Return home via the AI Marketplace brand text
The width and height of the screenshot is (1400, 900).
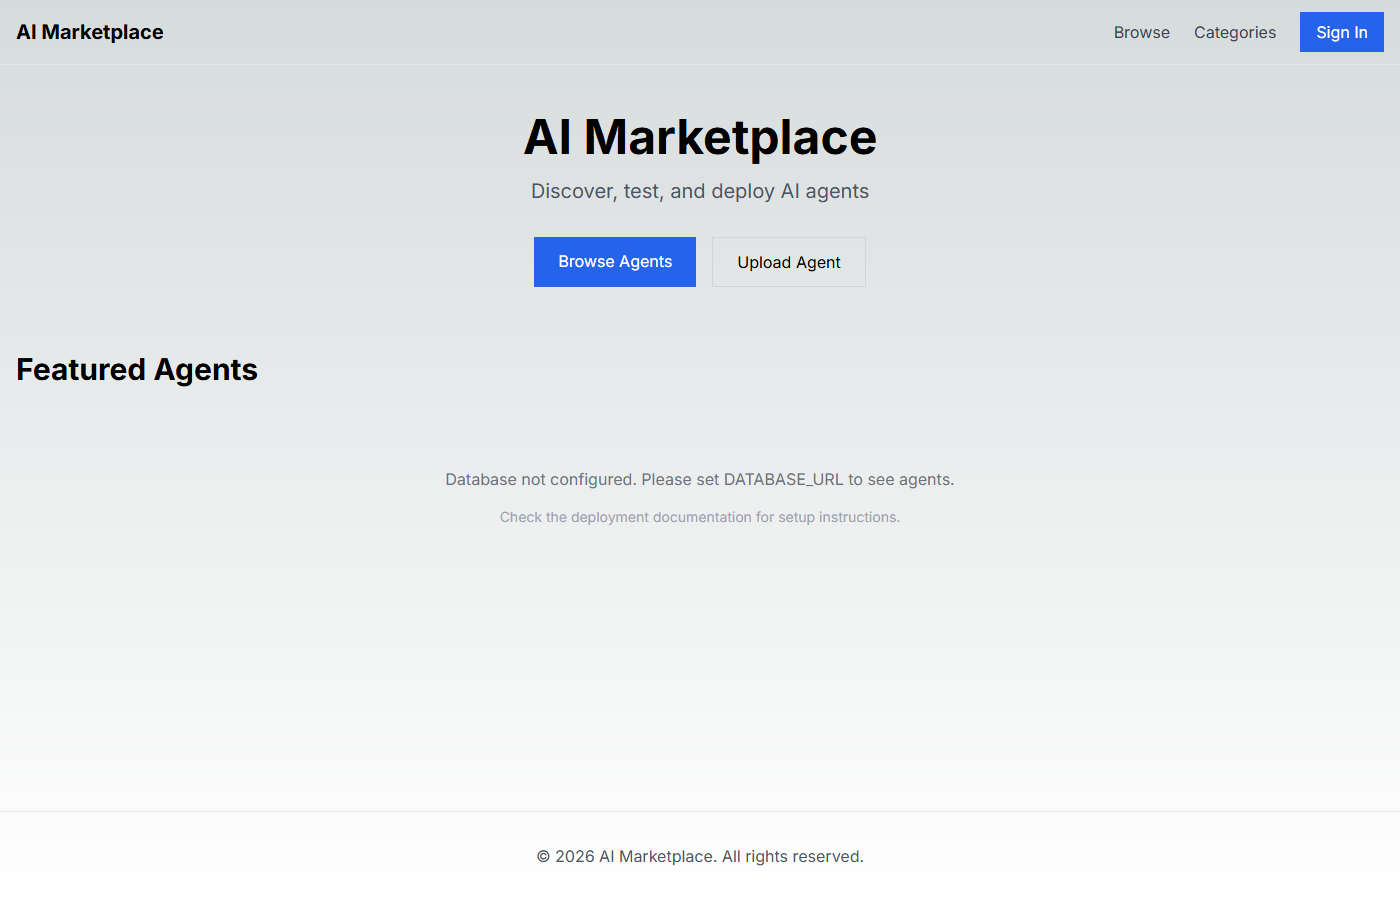point(89,31)
